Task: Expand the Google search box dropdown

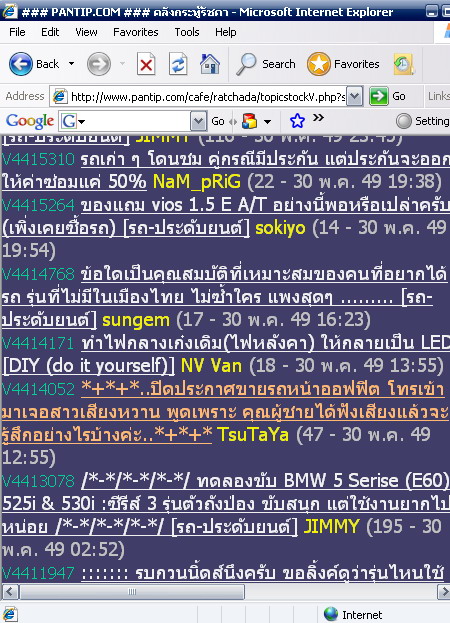Action: (198, 121)
